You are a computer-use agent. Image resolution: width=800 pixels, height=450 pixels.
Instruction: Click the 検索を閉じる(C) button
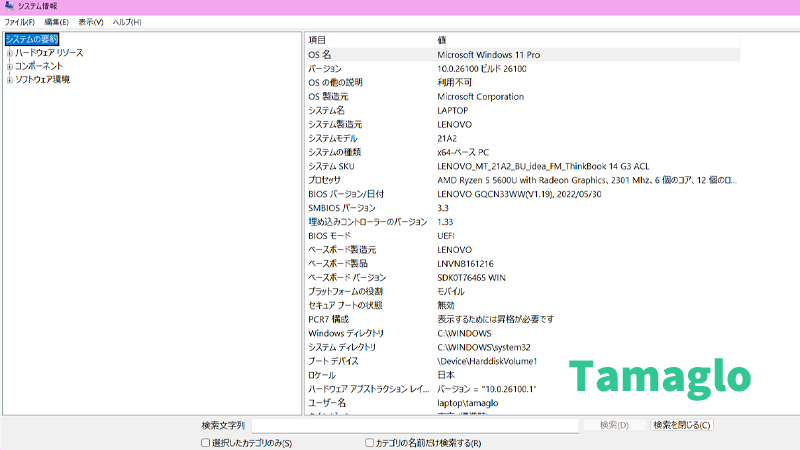[682, 425]
